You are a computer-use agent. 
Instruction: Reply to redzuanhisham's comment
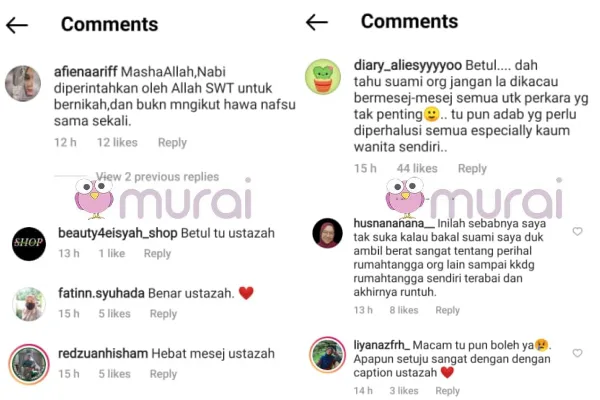coord(163,374)
